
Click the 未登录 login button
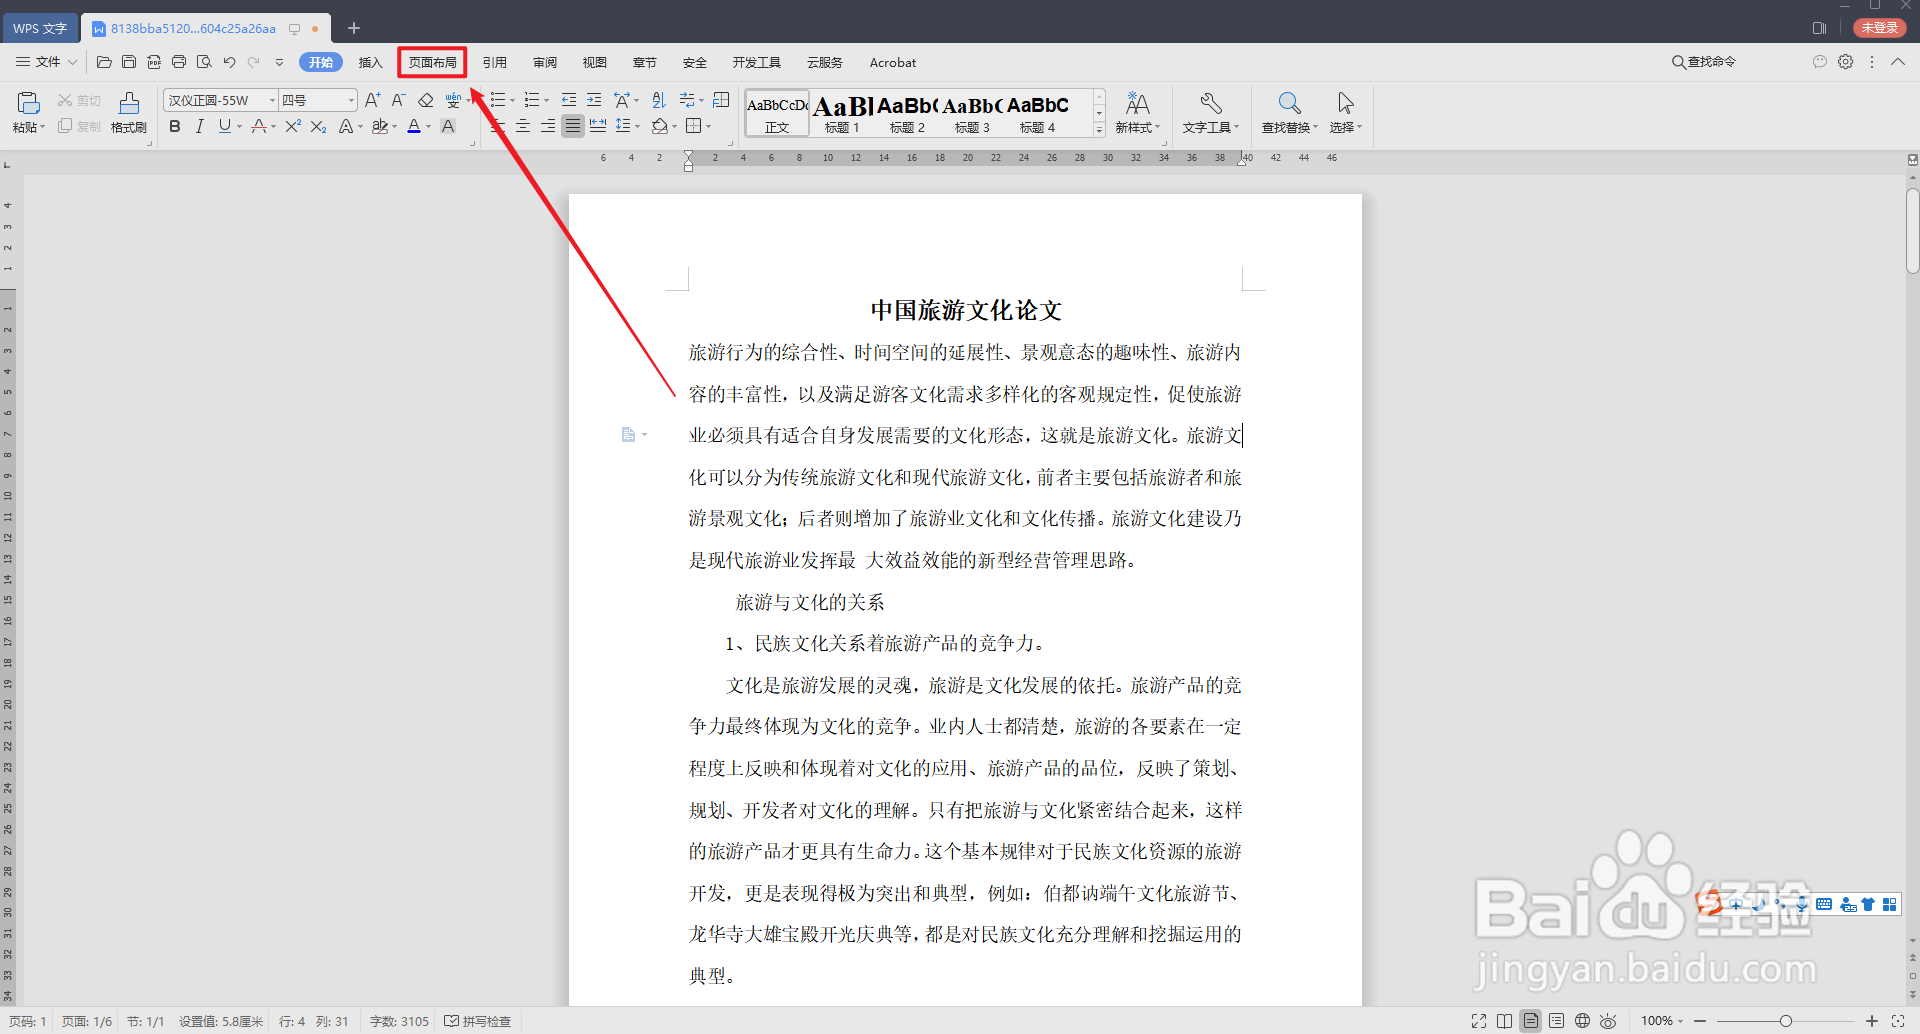pos(1880,28)
